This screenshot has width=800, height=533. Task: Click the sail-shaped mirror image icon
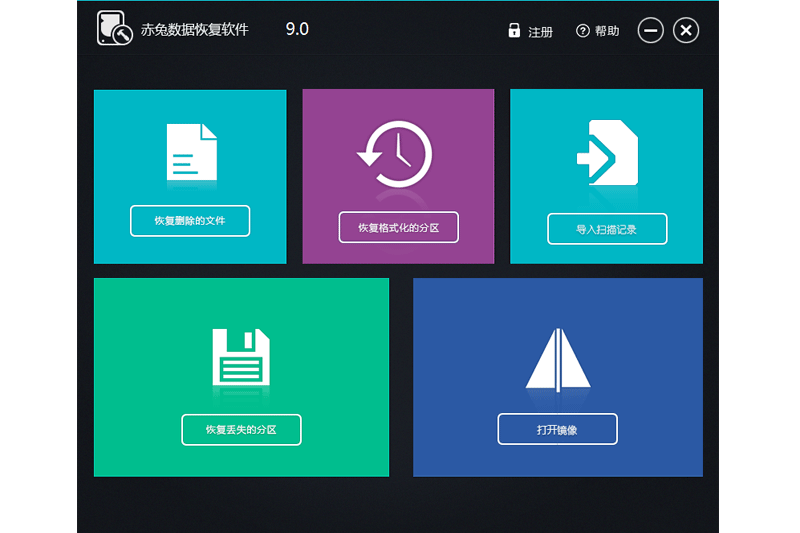tap(558, 360)
